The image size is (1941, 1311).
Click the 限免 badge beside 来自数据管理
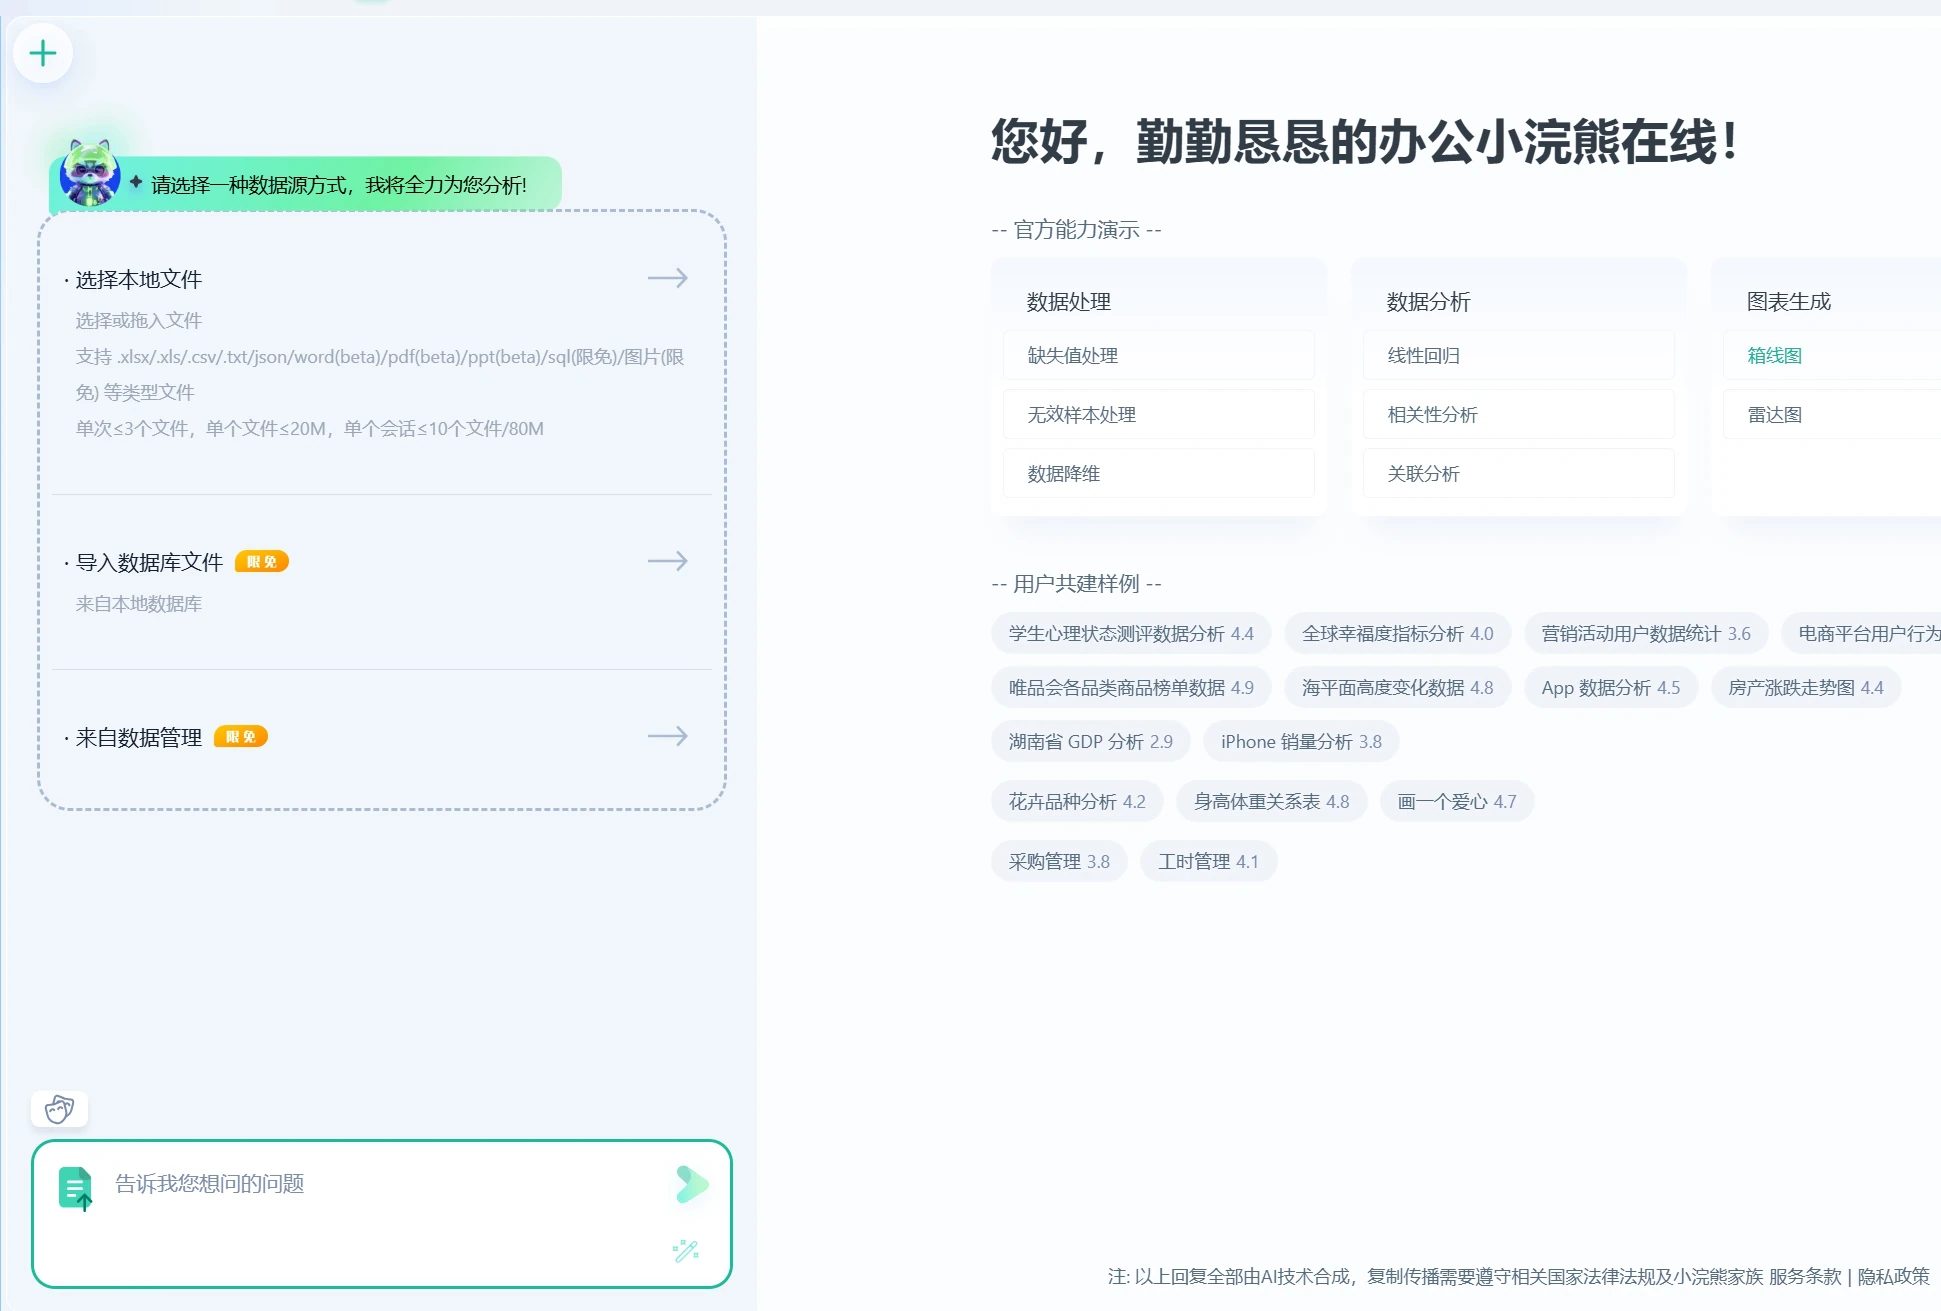point(241,737)
